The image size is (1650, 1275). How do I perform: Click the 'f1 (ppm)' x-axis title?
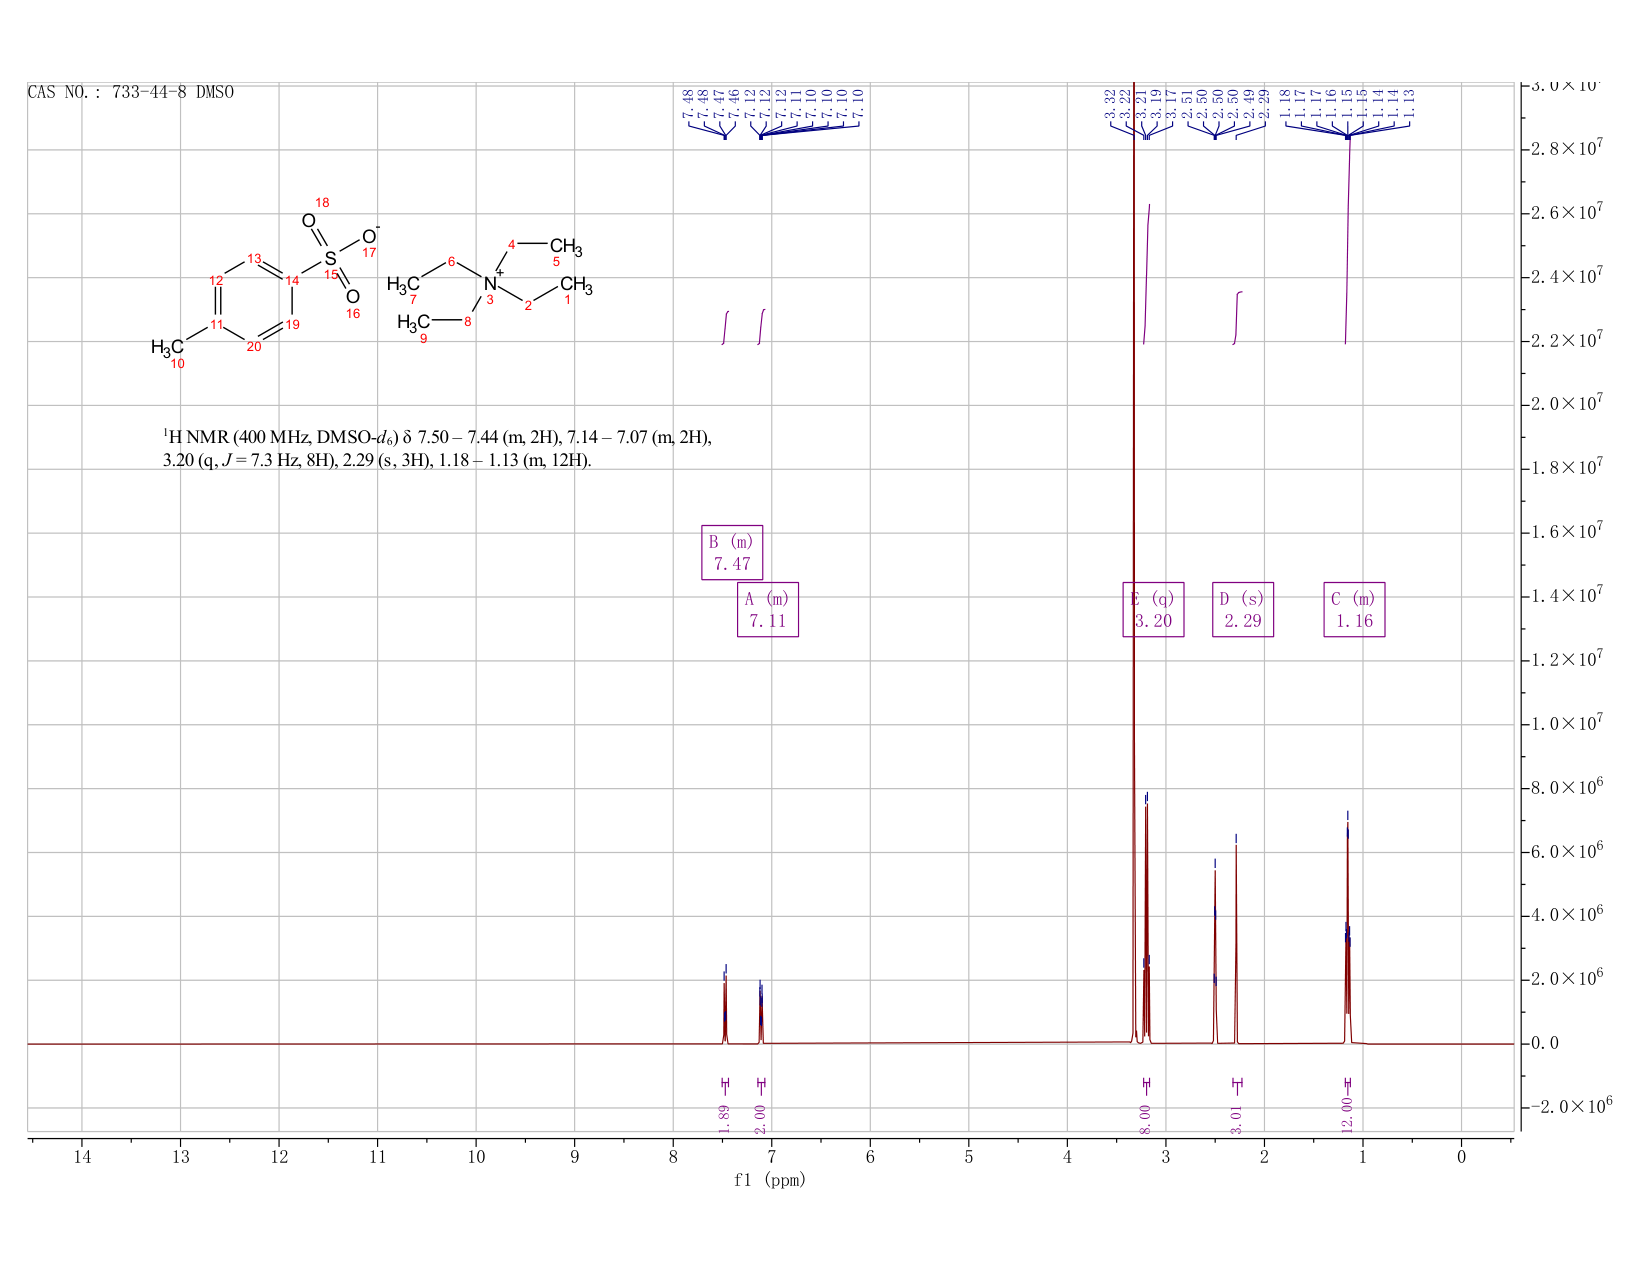[x=770, y=1180]
